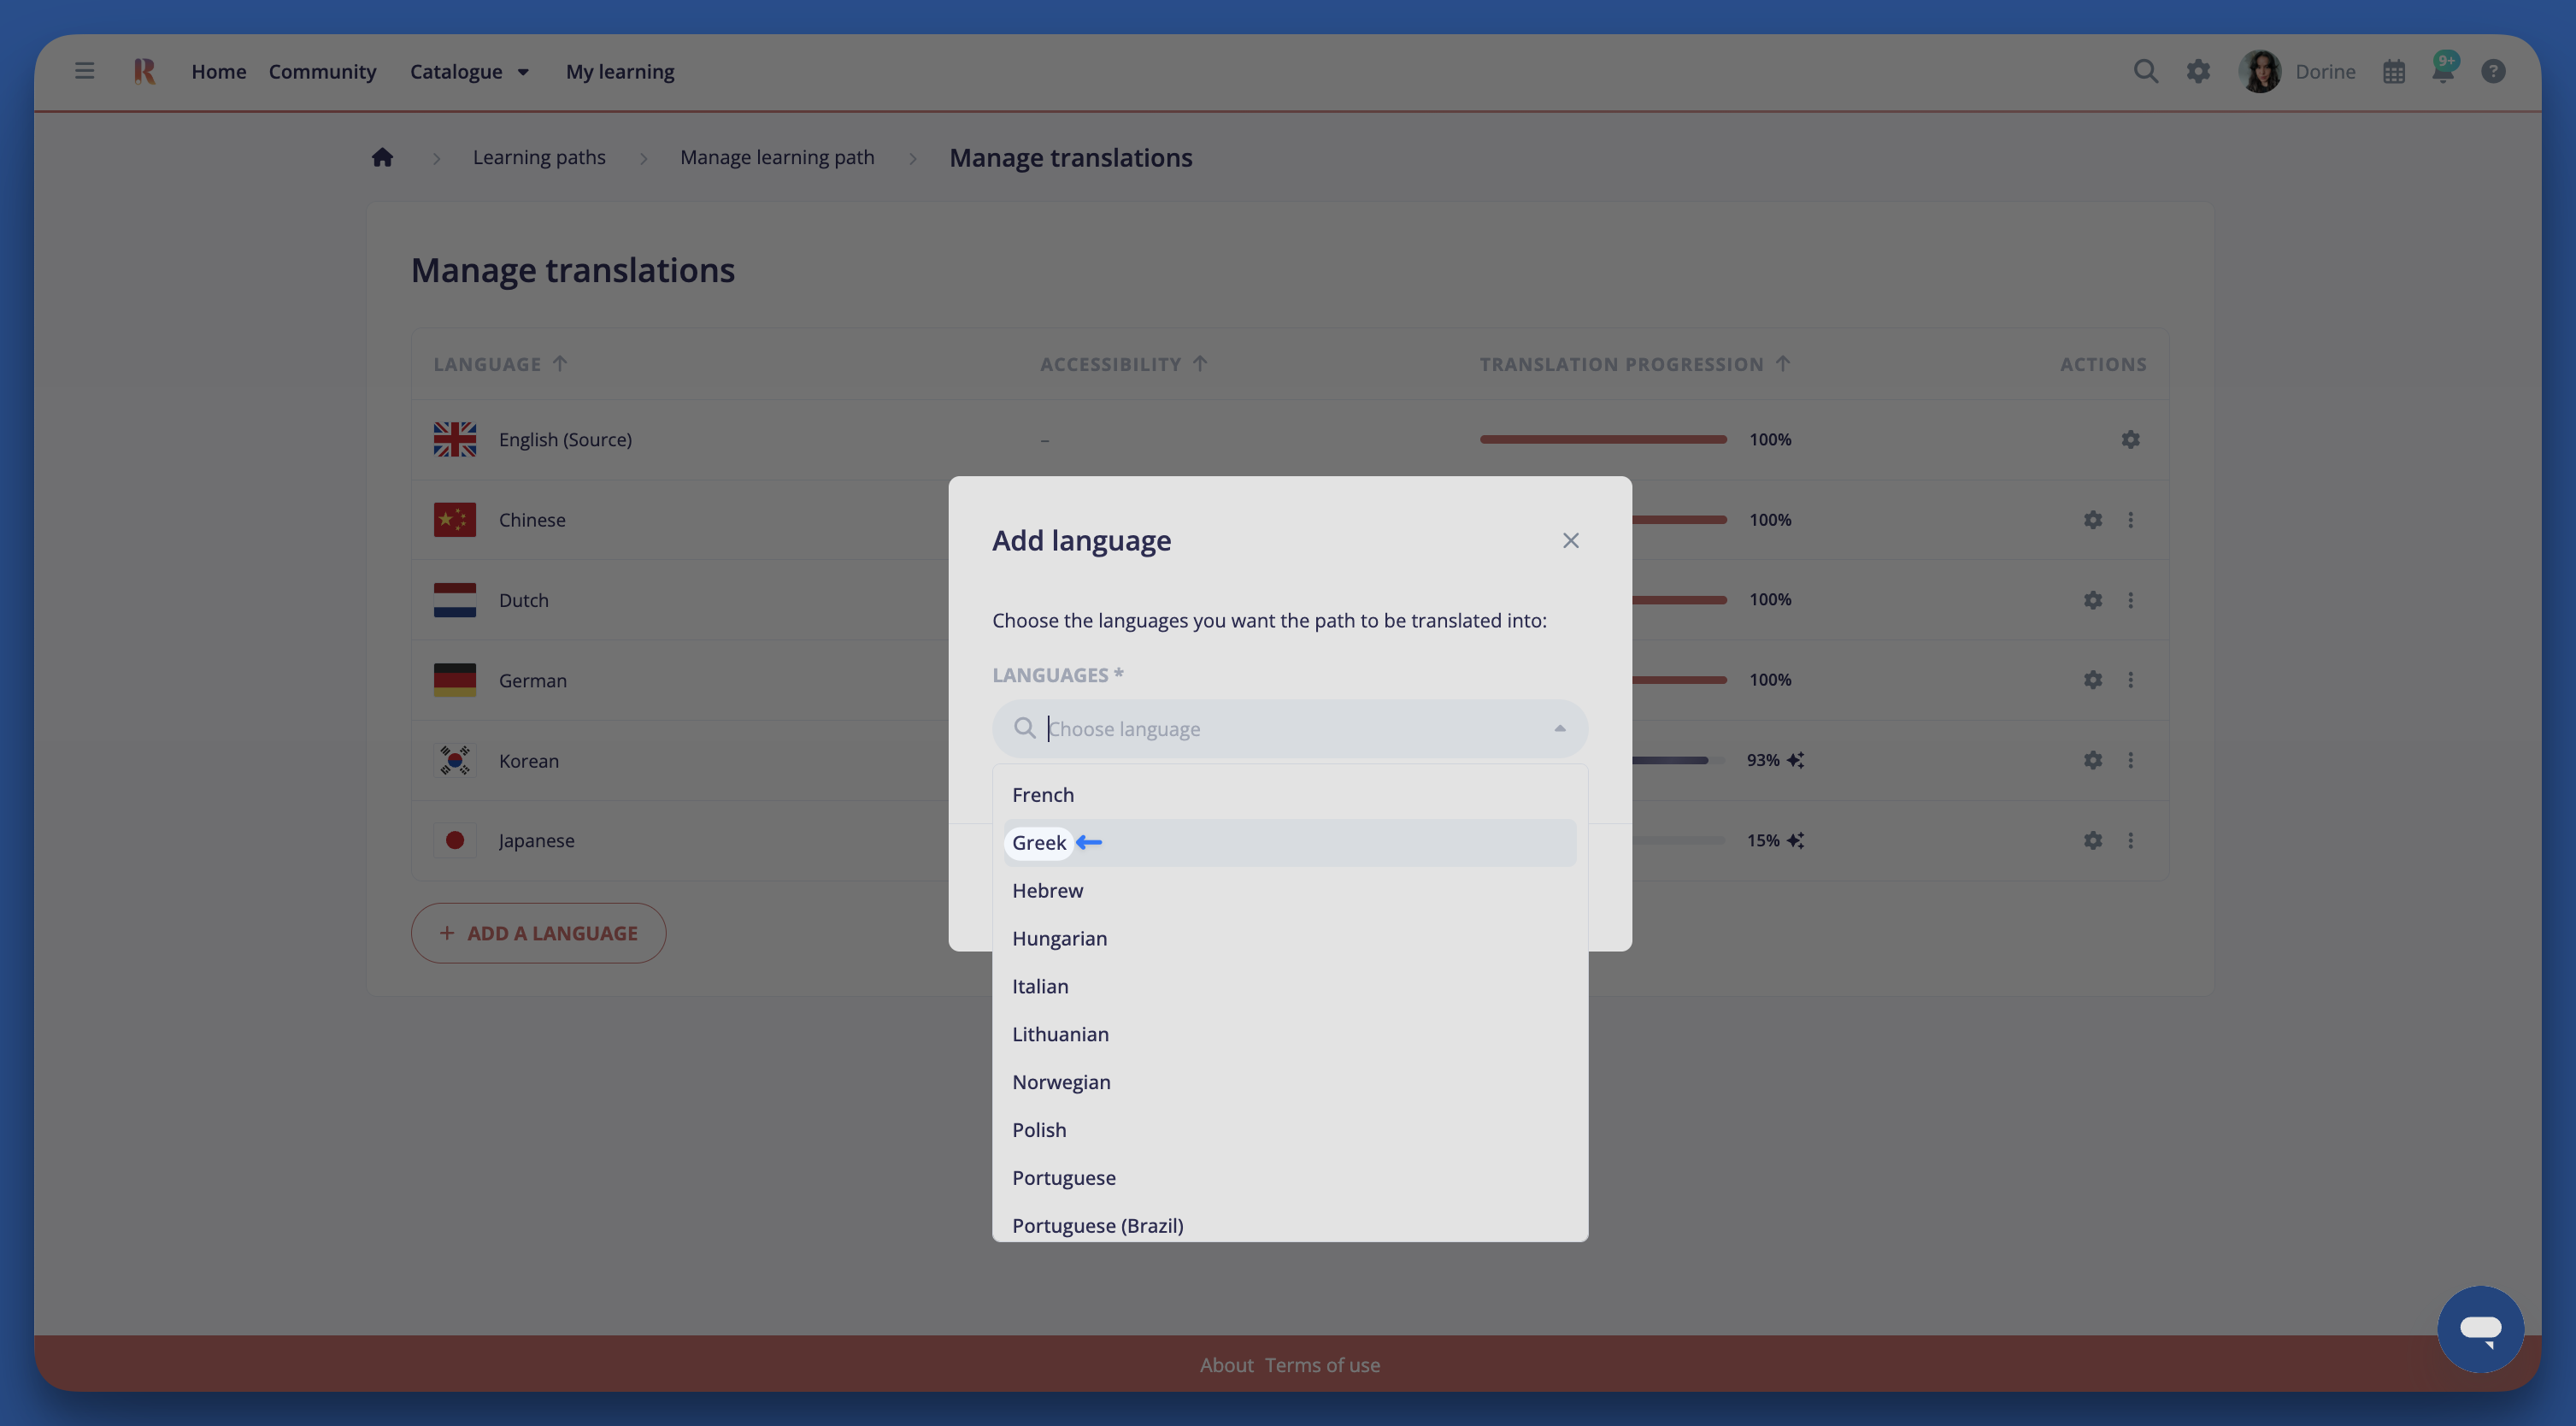Switch to the Community menu item
Image resolution: width=2576 pixels, height=1426 pixels.
click(x=322, y=71)
